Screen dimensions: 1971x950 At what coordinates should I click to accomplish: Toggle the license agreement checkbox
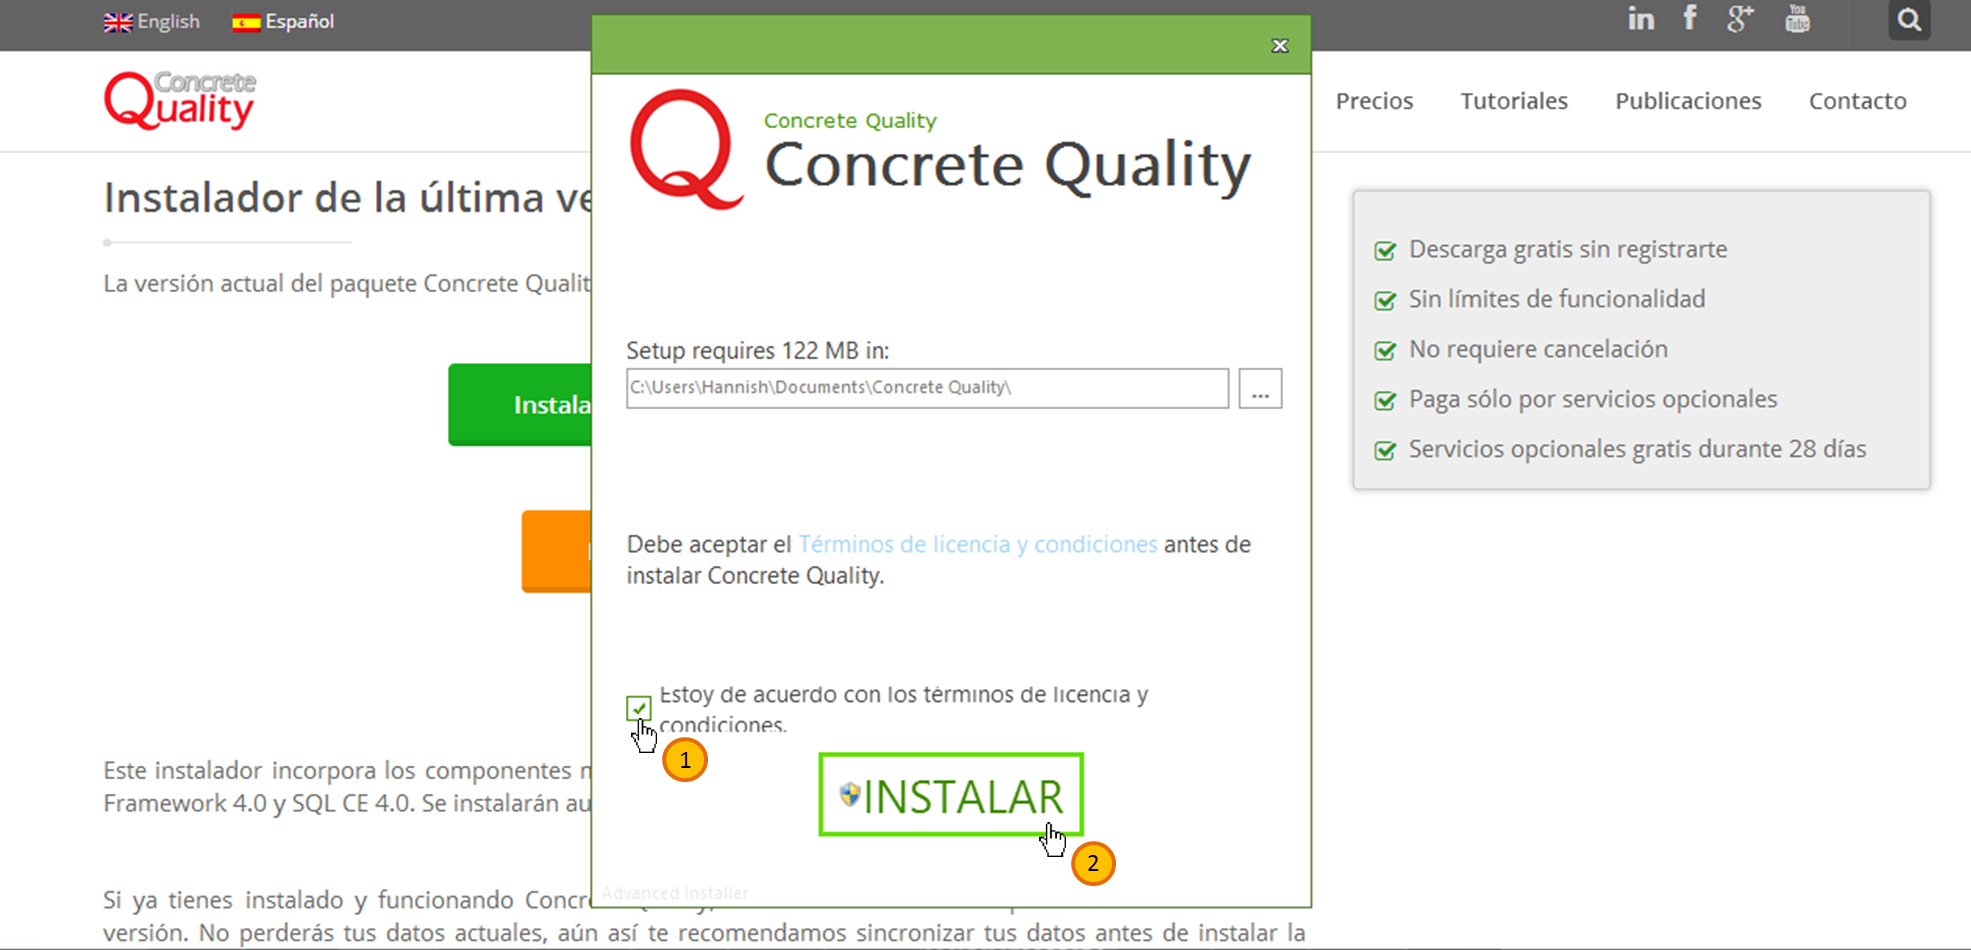[639, 708]
